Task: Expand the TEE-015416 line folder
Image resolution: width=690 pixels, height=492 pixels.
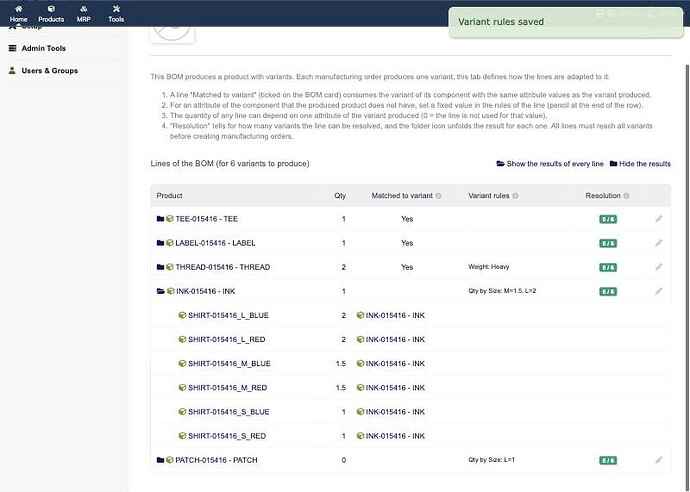Action: pos(161,219)
